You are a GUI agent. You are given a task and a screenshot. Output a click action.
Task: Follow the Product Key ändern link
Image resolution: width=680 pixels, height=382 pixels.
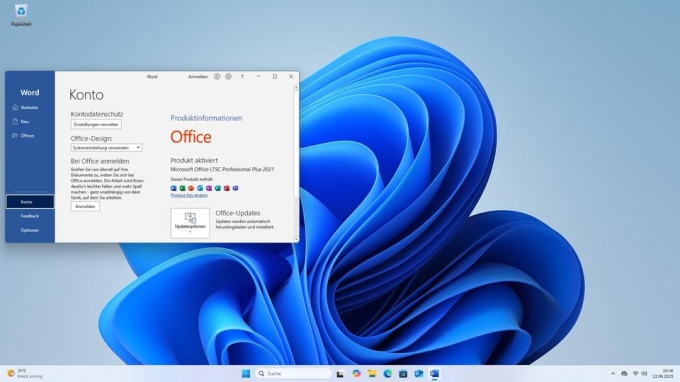coord(189,196)
